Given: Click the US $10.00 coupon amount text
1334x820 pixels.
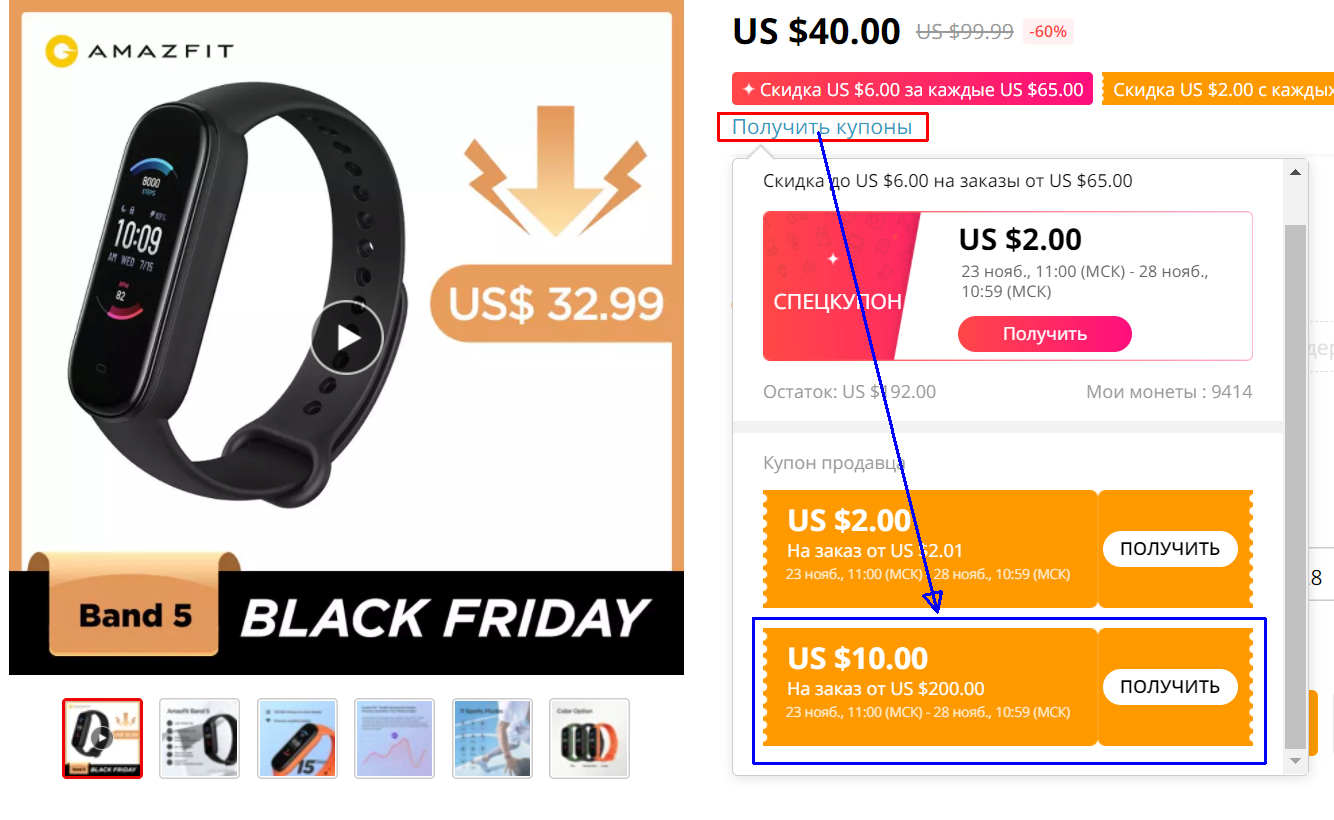Looking at the screenshot, I should coord(858,658).
